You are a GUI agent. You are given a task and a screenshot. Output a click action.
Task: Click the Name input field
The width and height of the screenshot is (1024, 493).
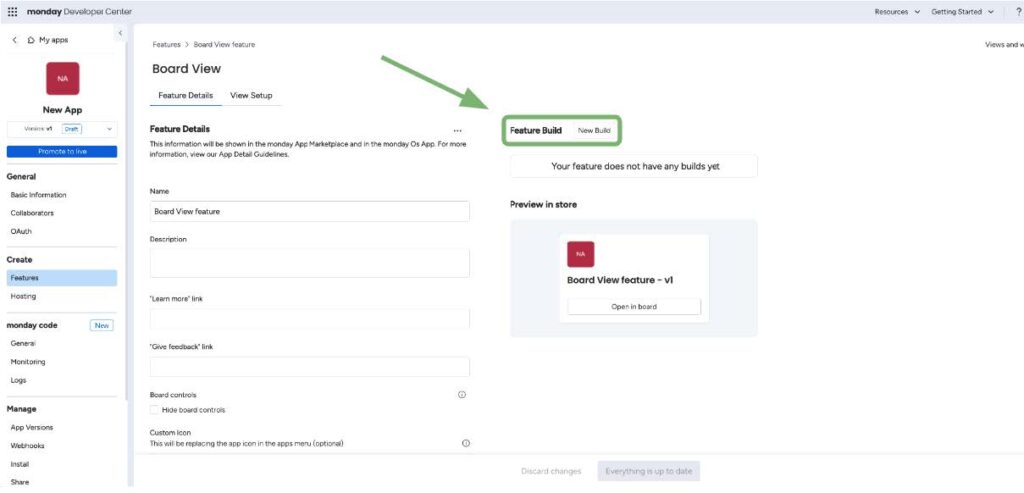click(x=310, y=211)
